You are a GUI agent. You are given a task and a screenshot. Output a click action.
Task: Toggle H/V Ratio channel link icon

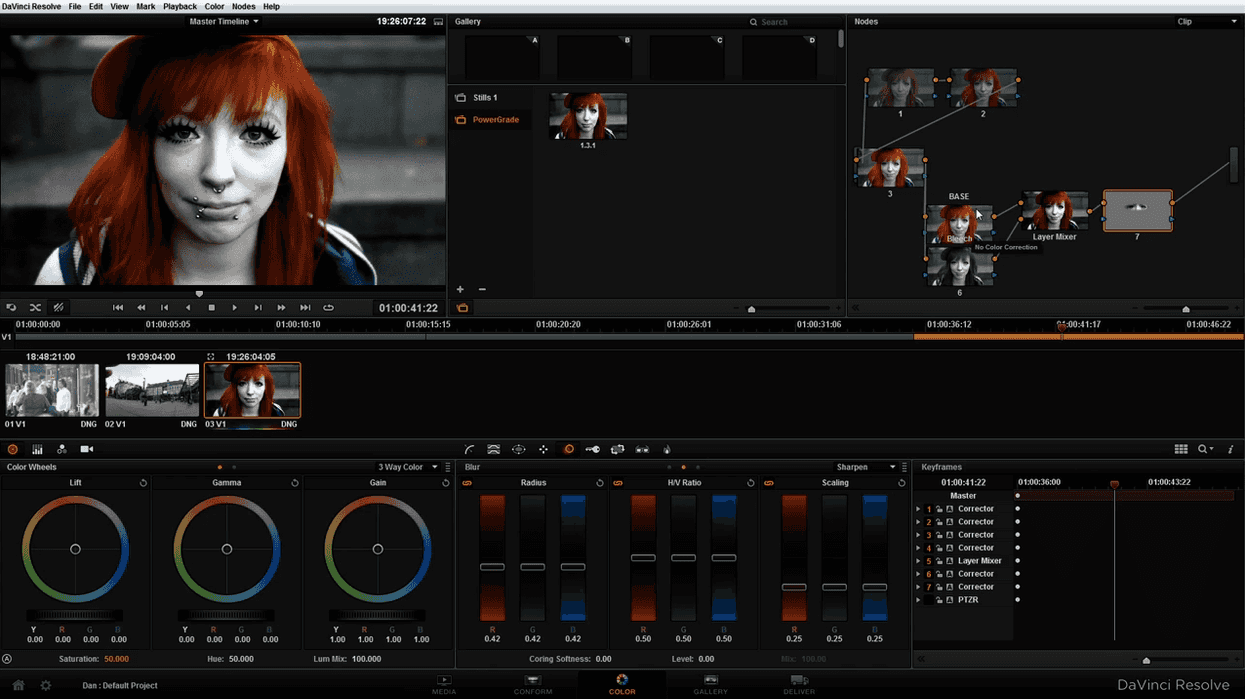click(x=618, y=483)
